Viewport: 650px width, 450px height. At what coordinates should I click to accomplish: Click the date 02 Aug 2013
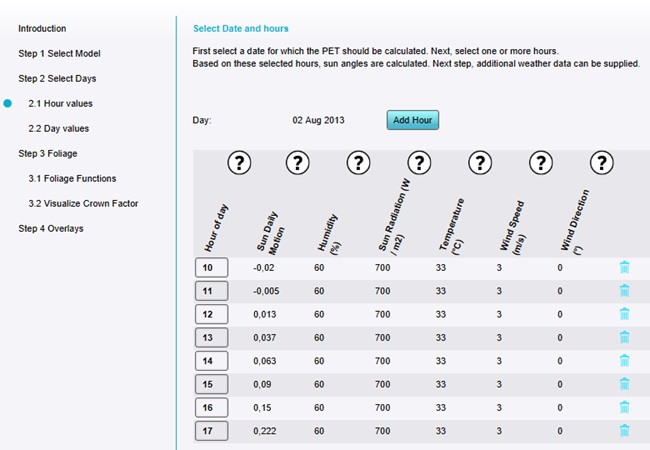point(318,120)
